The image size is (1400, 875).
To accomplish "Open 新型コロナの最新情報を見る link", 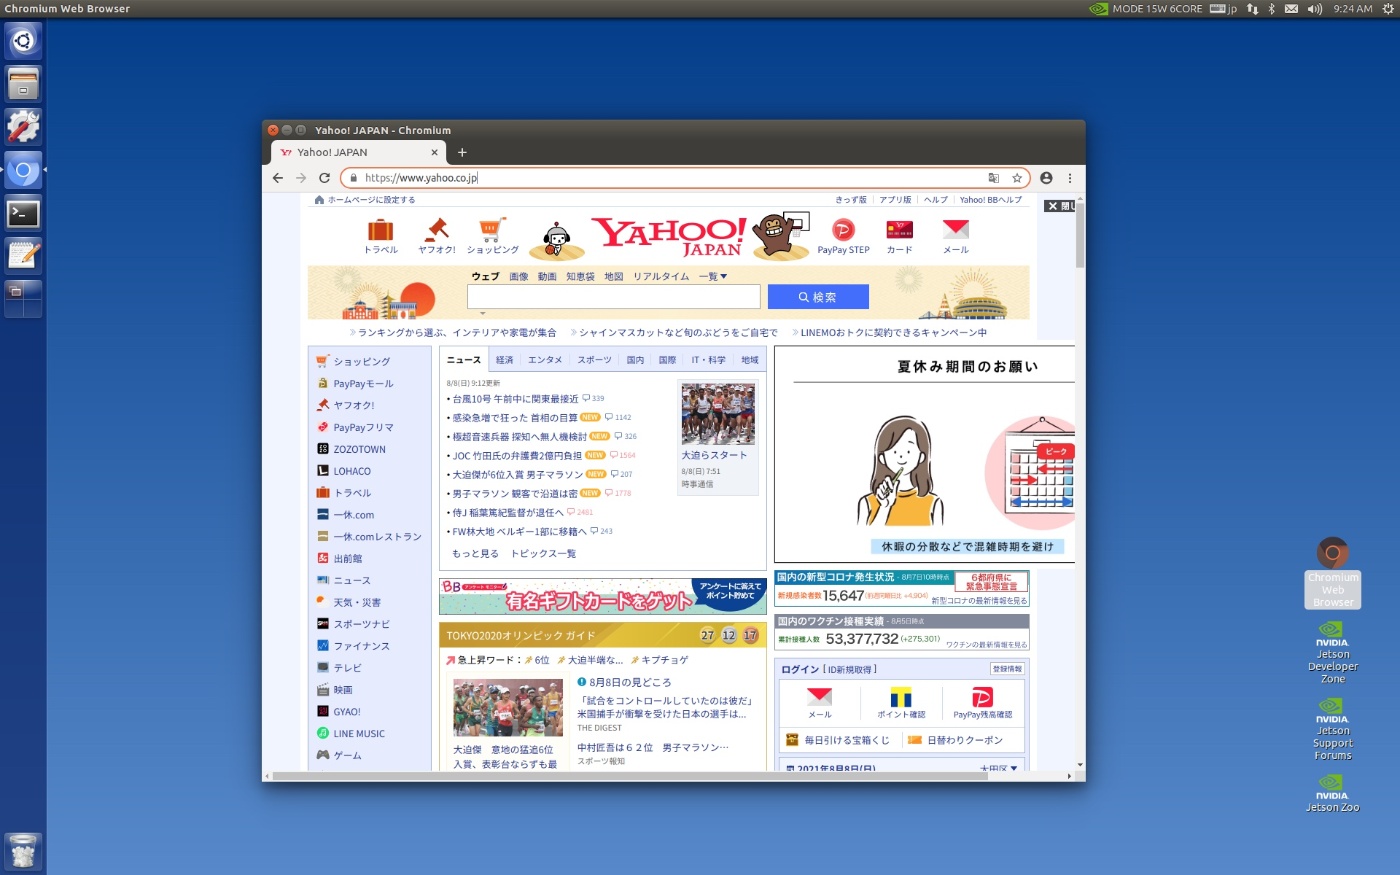I will tap(979, 601).
